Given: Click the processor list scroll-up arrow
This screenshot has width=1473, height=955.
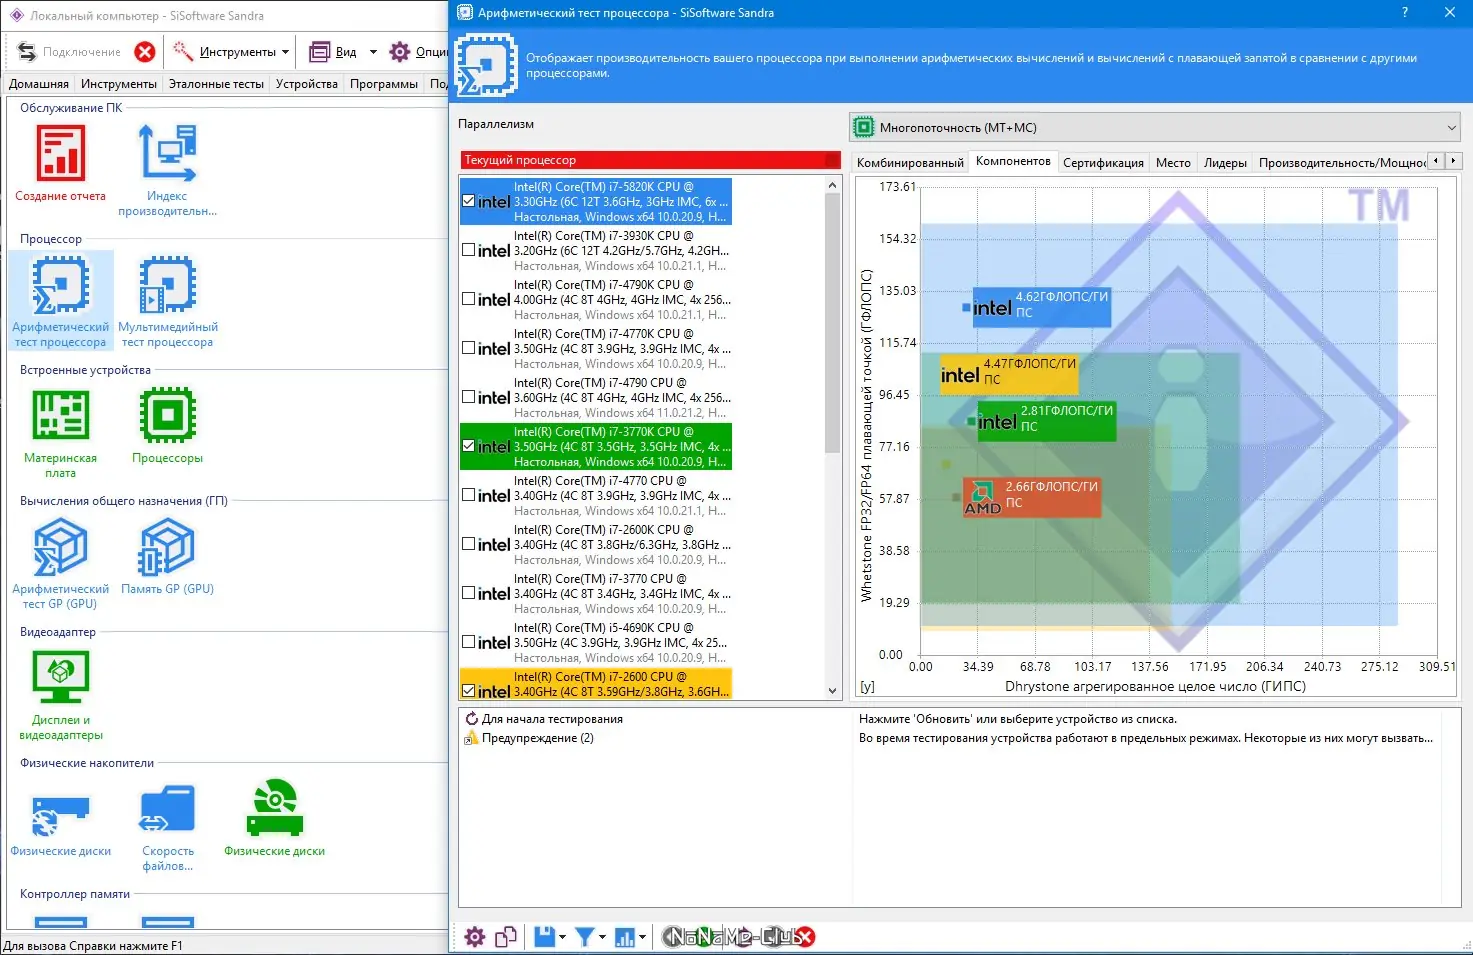Looking at the screenshot, I should coord(832,185).
